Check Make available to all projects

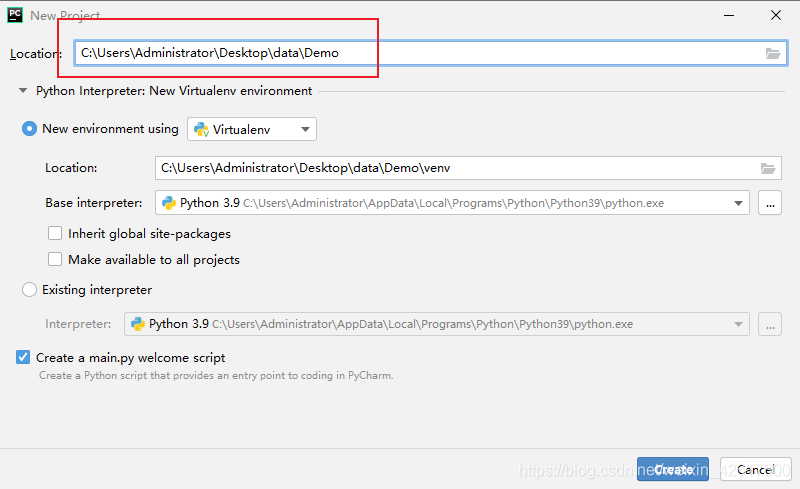55,260
